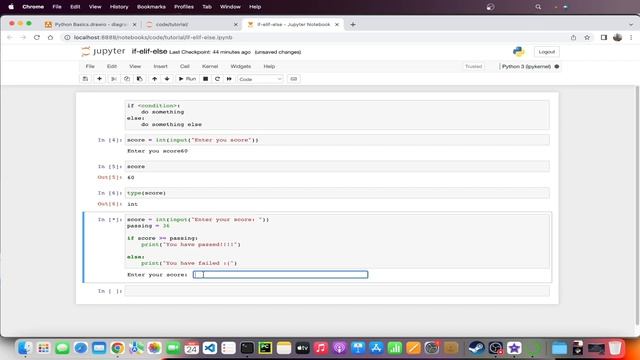Bookmark this page with star icon

point(587,37)
